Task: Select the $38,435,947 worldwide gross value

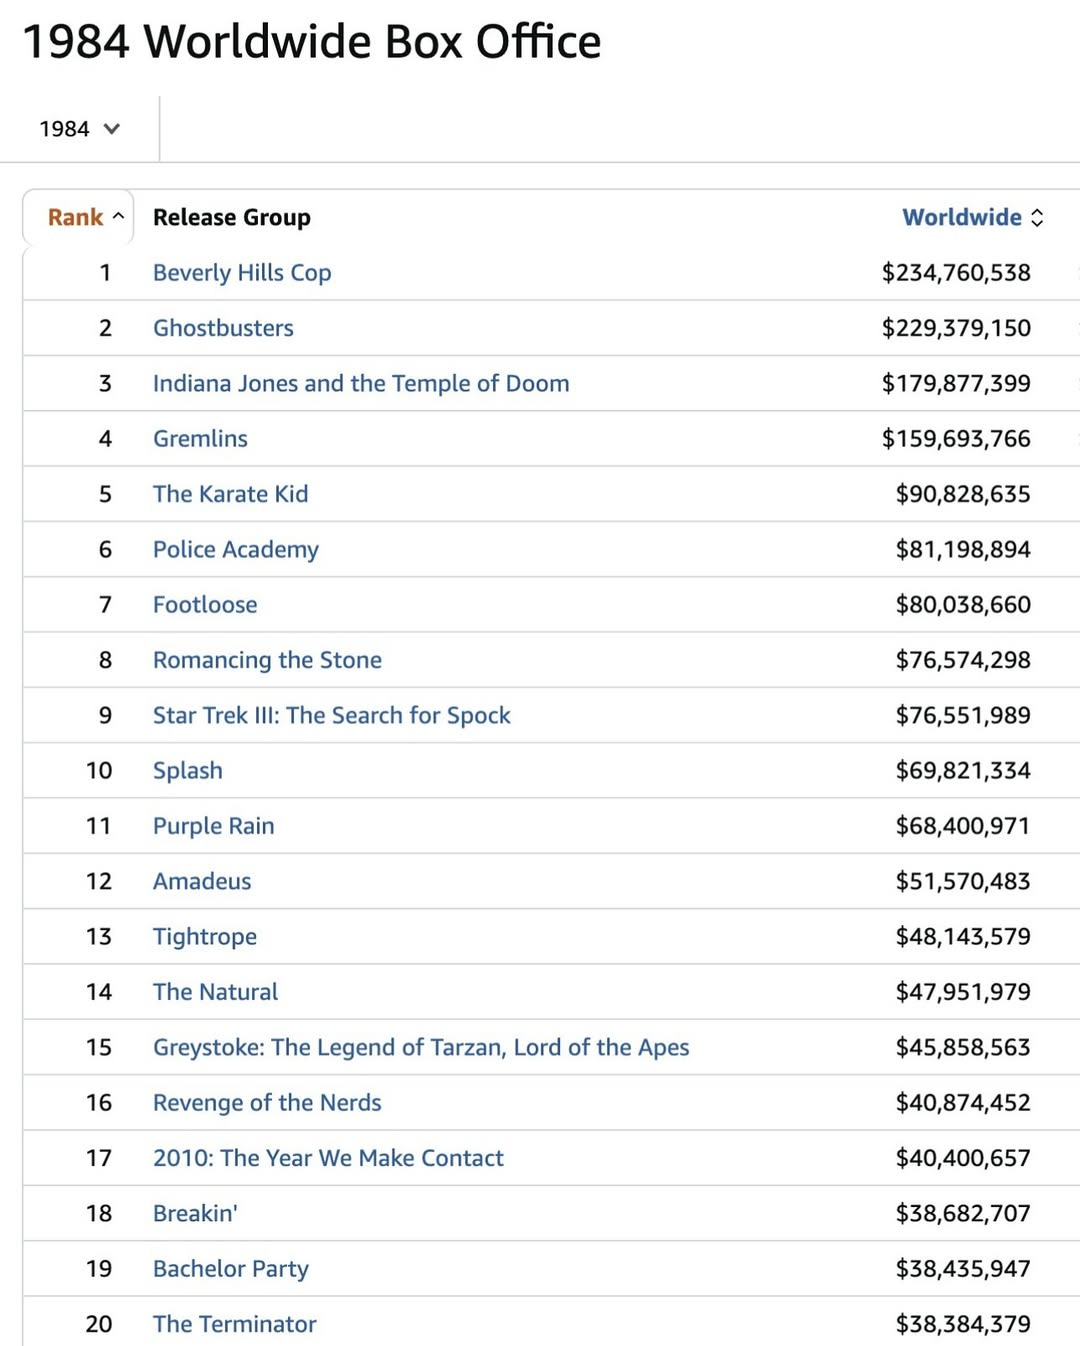Action: click(963, 1268)
